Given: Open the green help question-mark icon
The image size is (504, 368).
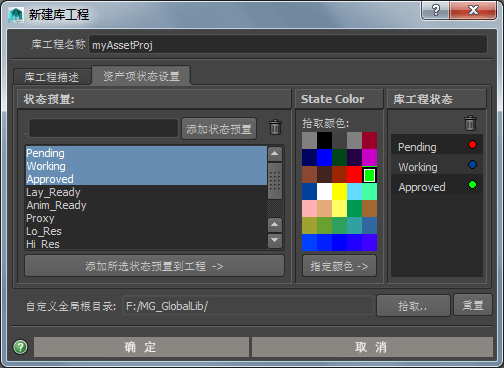Looking at the screenshot, I should (20, 347).
